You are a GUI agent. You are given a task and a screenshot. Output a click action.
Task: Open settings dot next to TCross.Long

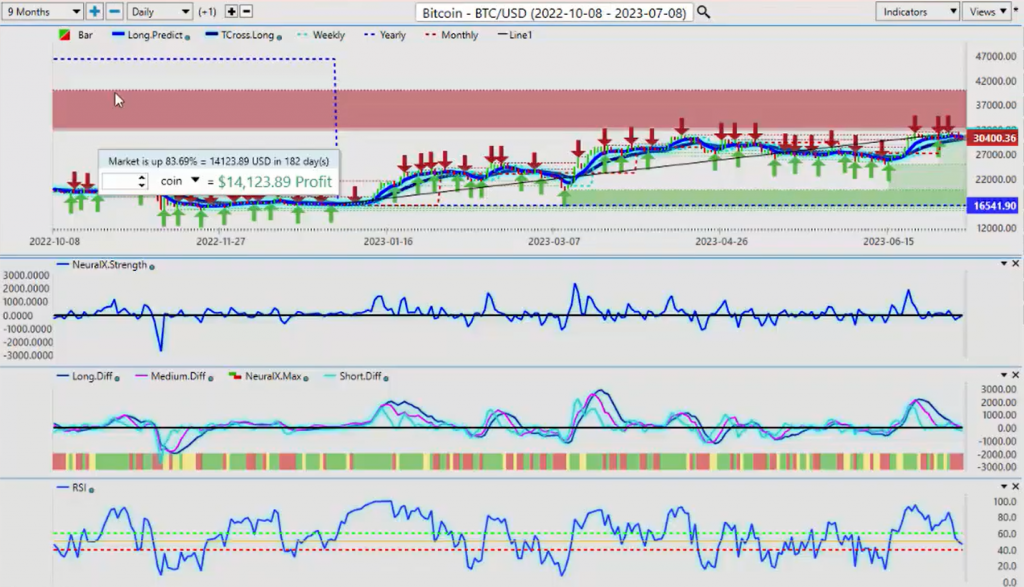(280, 38)
